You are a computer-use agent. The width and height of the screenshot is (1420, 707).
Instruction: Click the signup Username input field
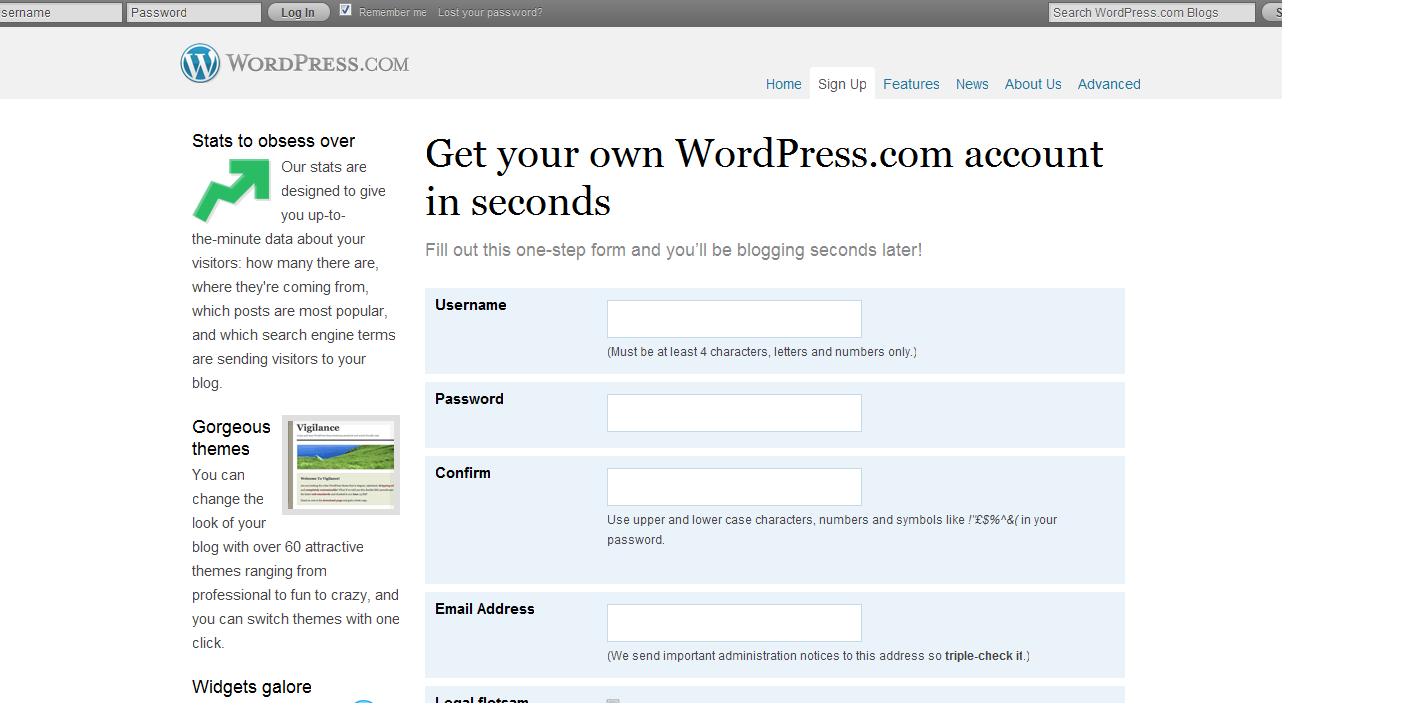click(x=734, y=319)
